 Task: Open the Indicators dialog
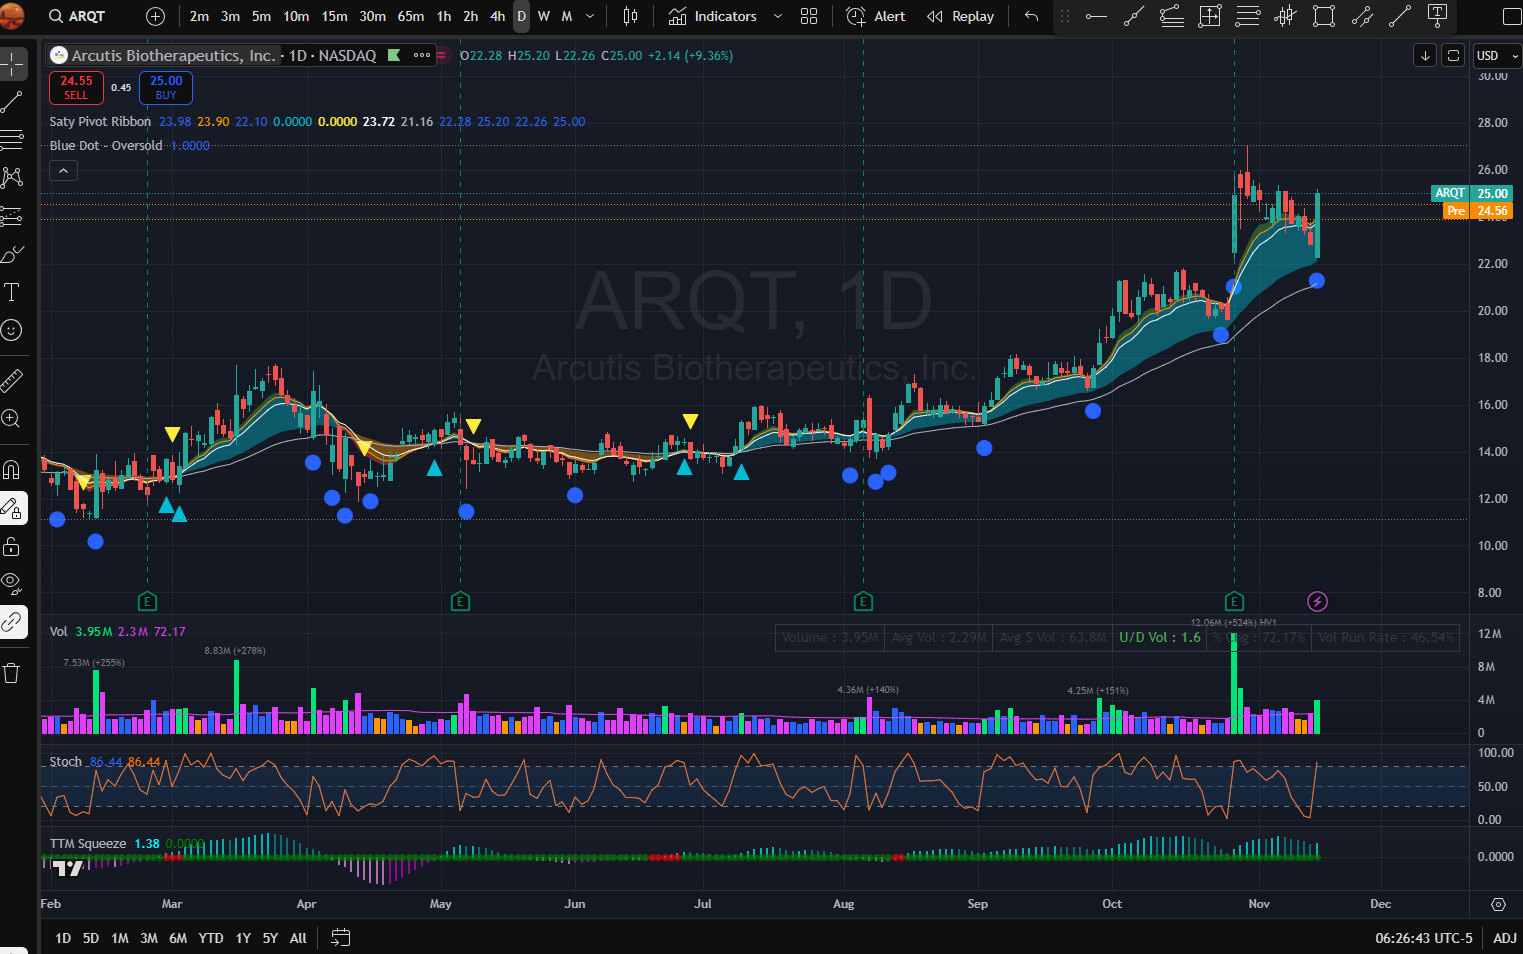713,16
